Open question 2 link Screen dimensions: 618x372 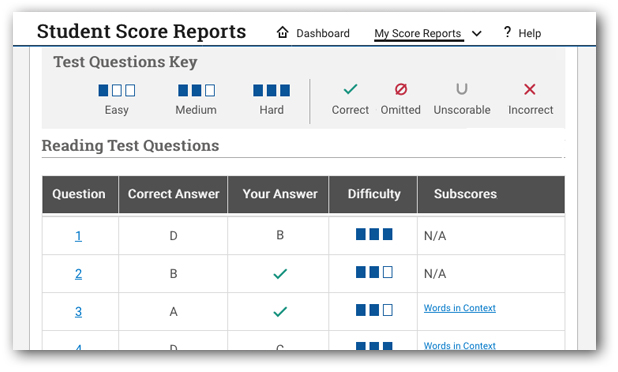[78, 273]
